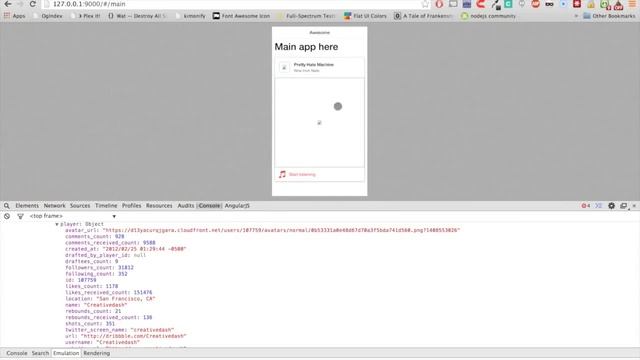Click the followers_count 31812 line
The height and width of the screenshot is (360, 640).
coord(99,267)
